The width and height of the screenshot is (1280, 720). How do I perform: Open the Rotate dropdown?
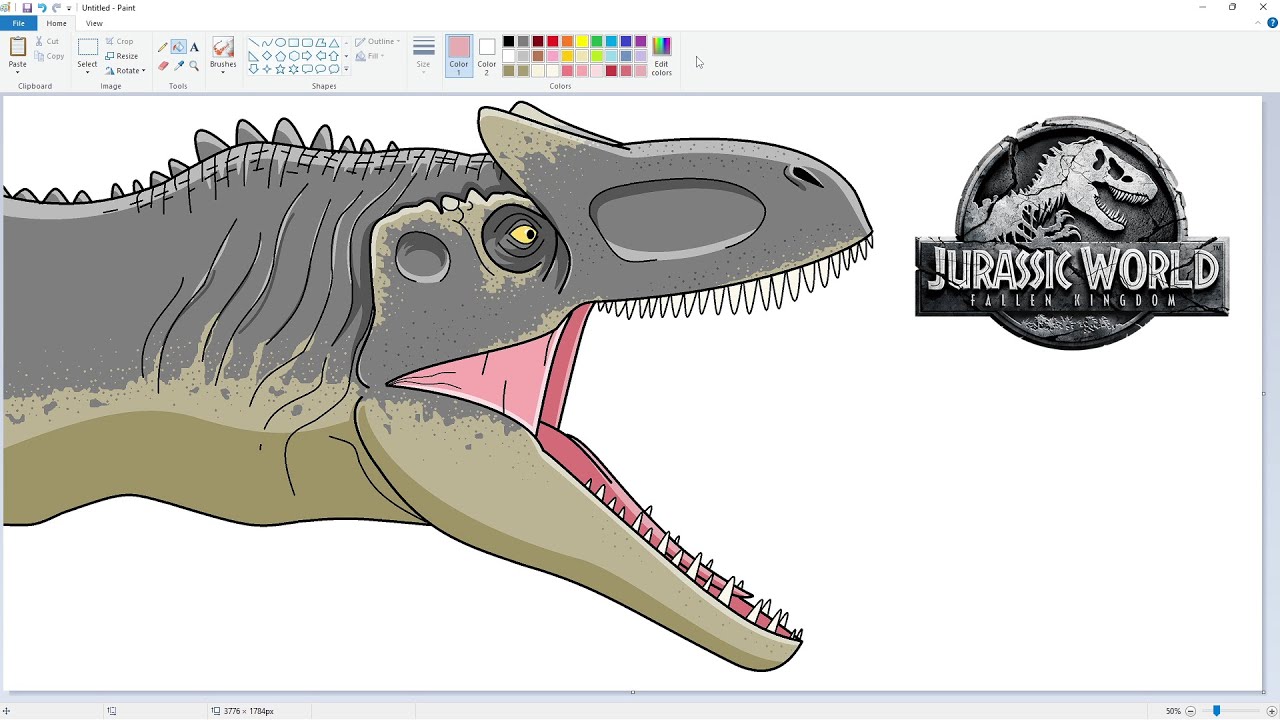[x=126, y=71]
